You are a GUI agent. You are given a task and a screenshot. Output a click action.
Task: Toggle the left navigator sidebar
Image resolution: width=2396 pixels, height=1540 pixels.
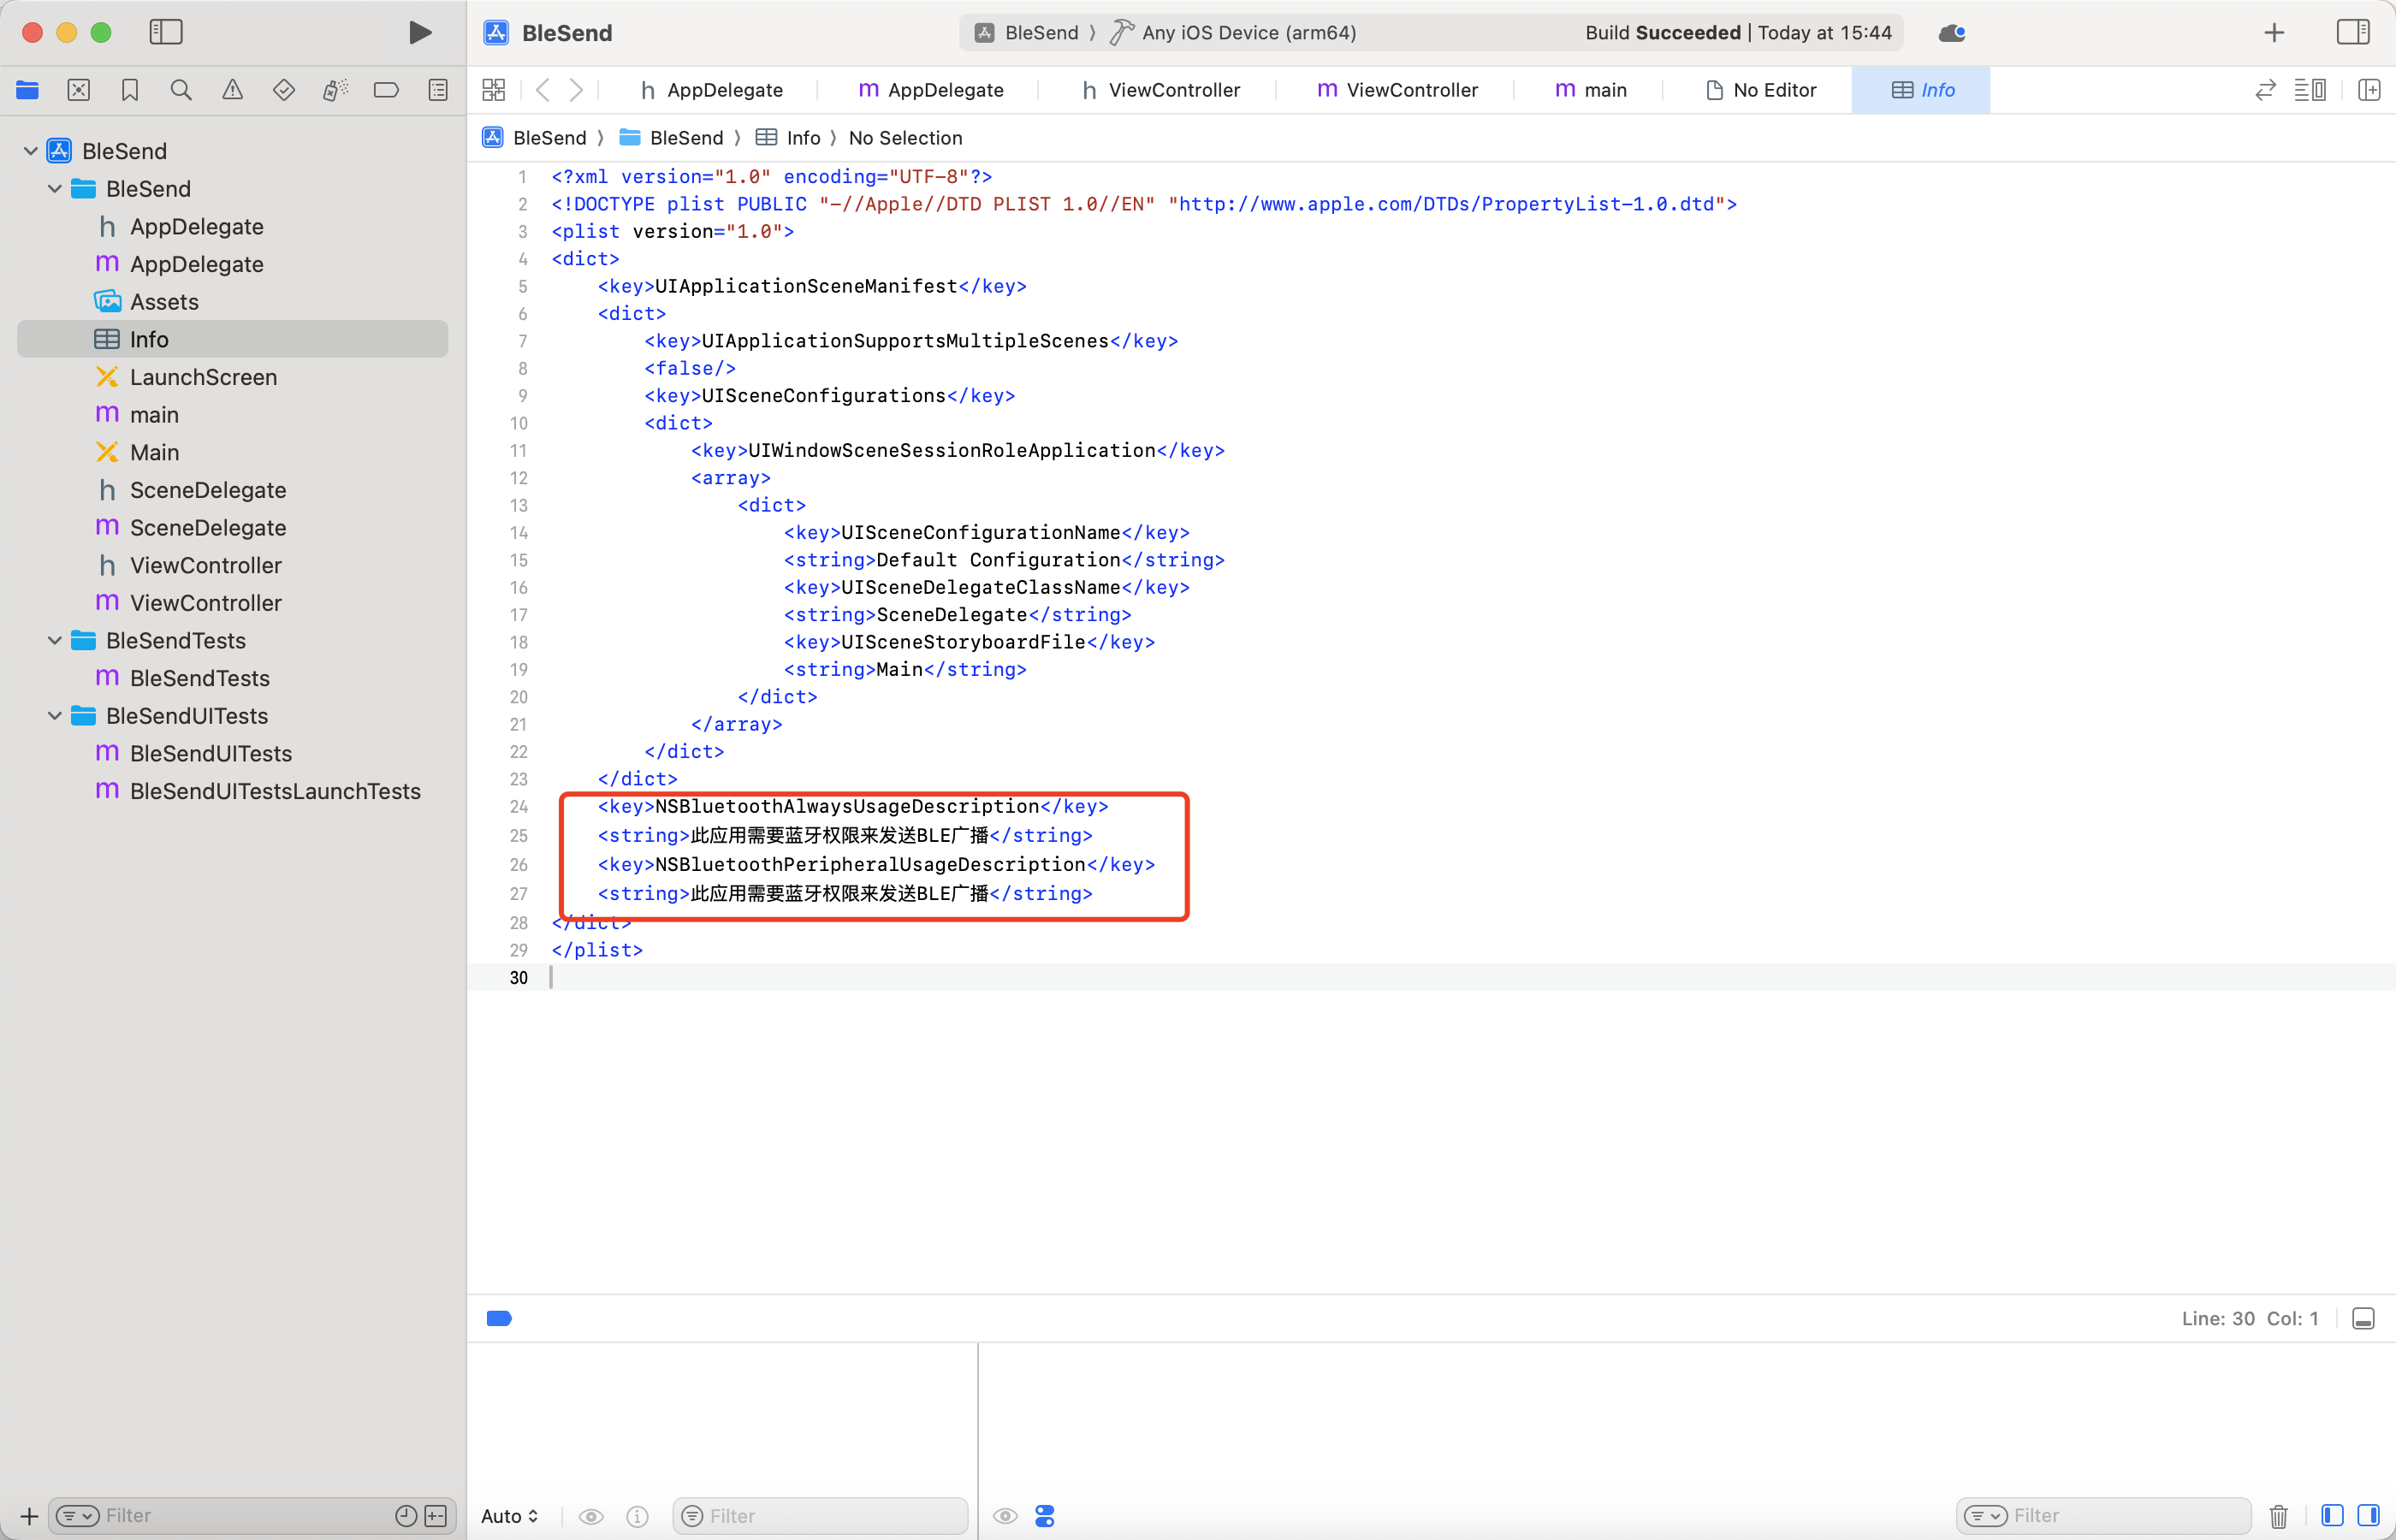coord(166,32)
